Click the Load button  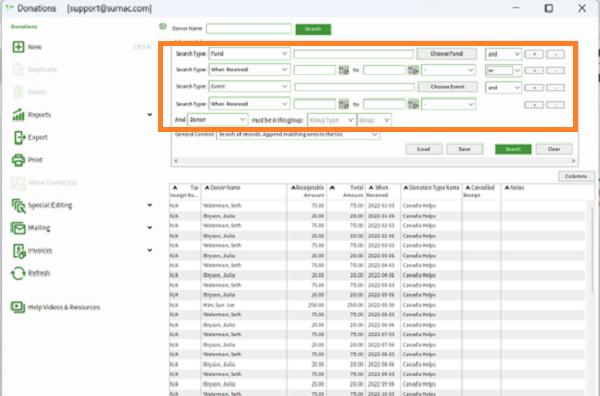click(x=424, y=149)
